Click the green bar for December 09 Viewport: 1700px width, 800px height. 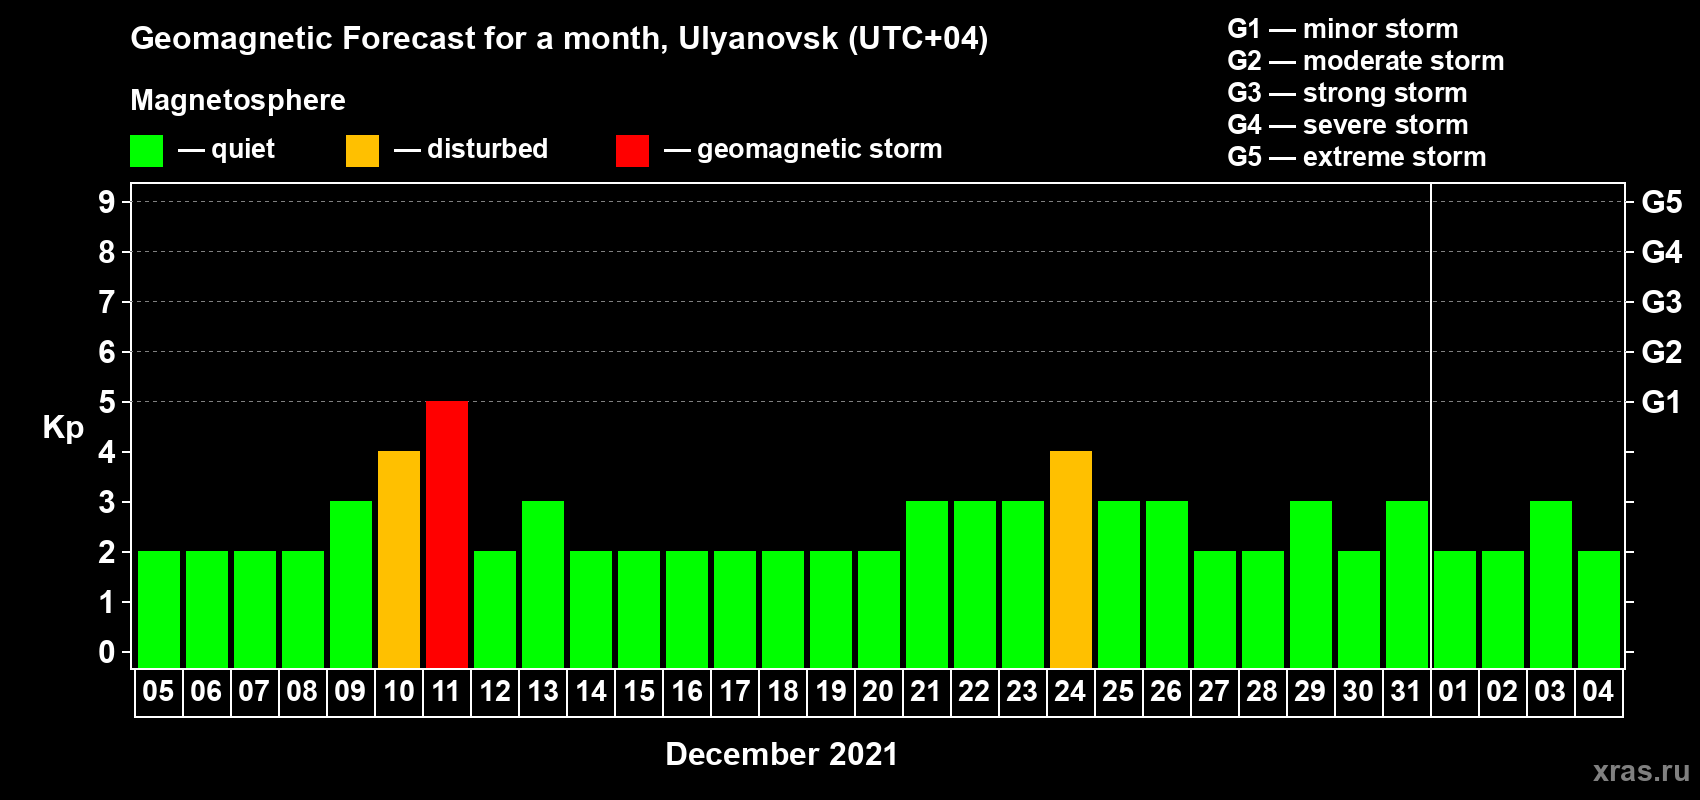(x=351, y=584)
